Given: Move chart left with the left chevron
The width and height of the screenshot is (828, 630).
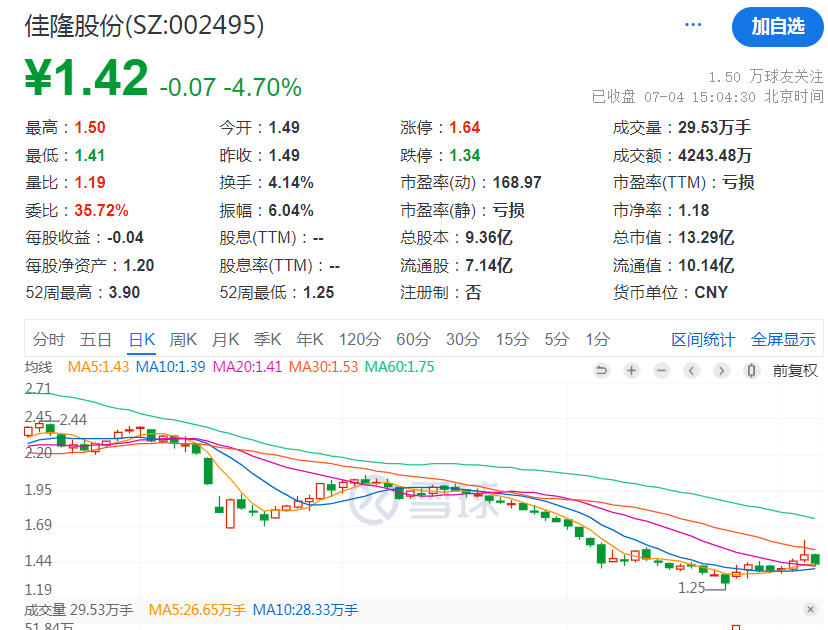Looking at the screenshot, I should coord(691,371).
